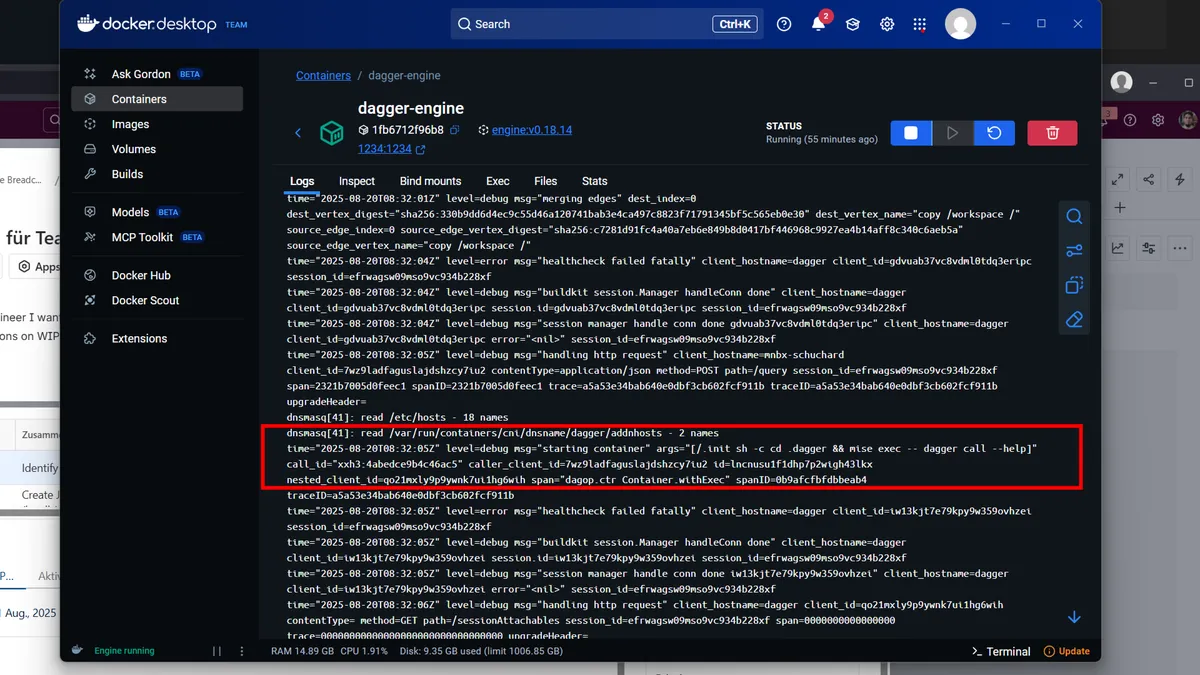The width and height of the screenshot is (1200, 675).
Task: Open notifications bell with 2 badge
Action: coord(819,24)
